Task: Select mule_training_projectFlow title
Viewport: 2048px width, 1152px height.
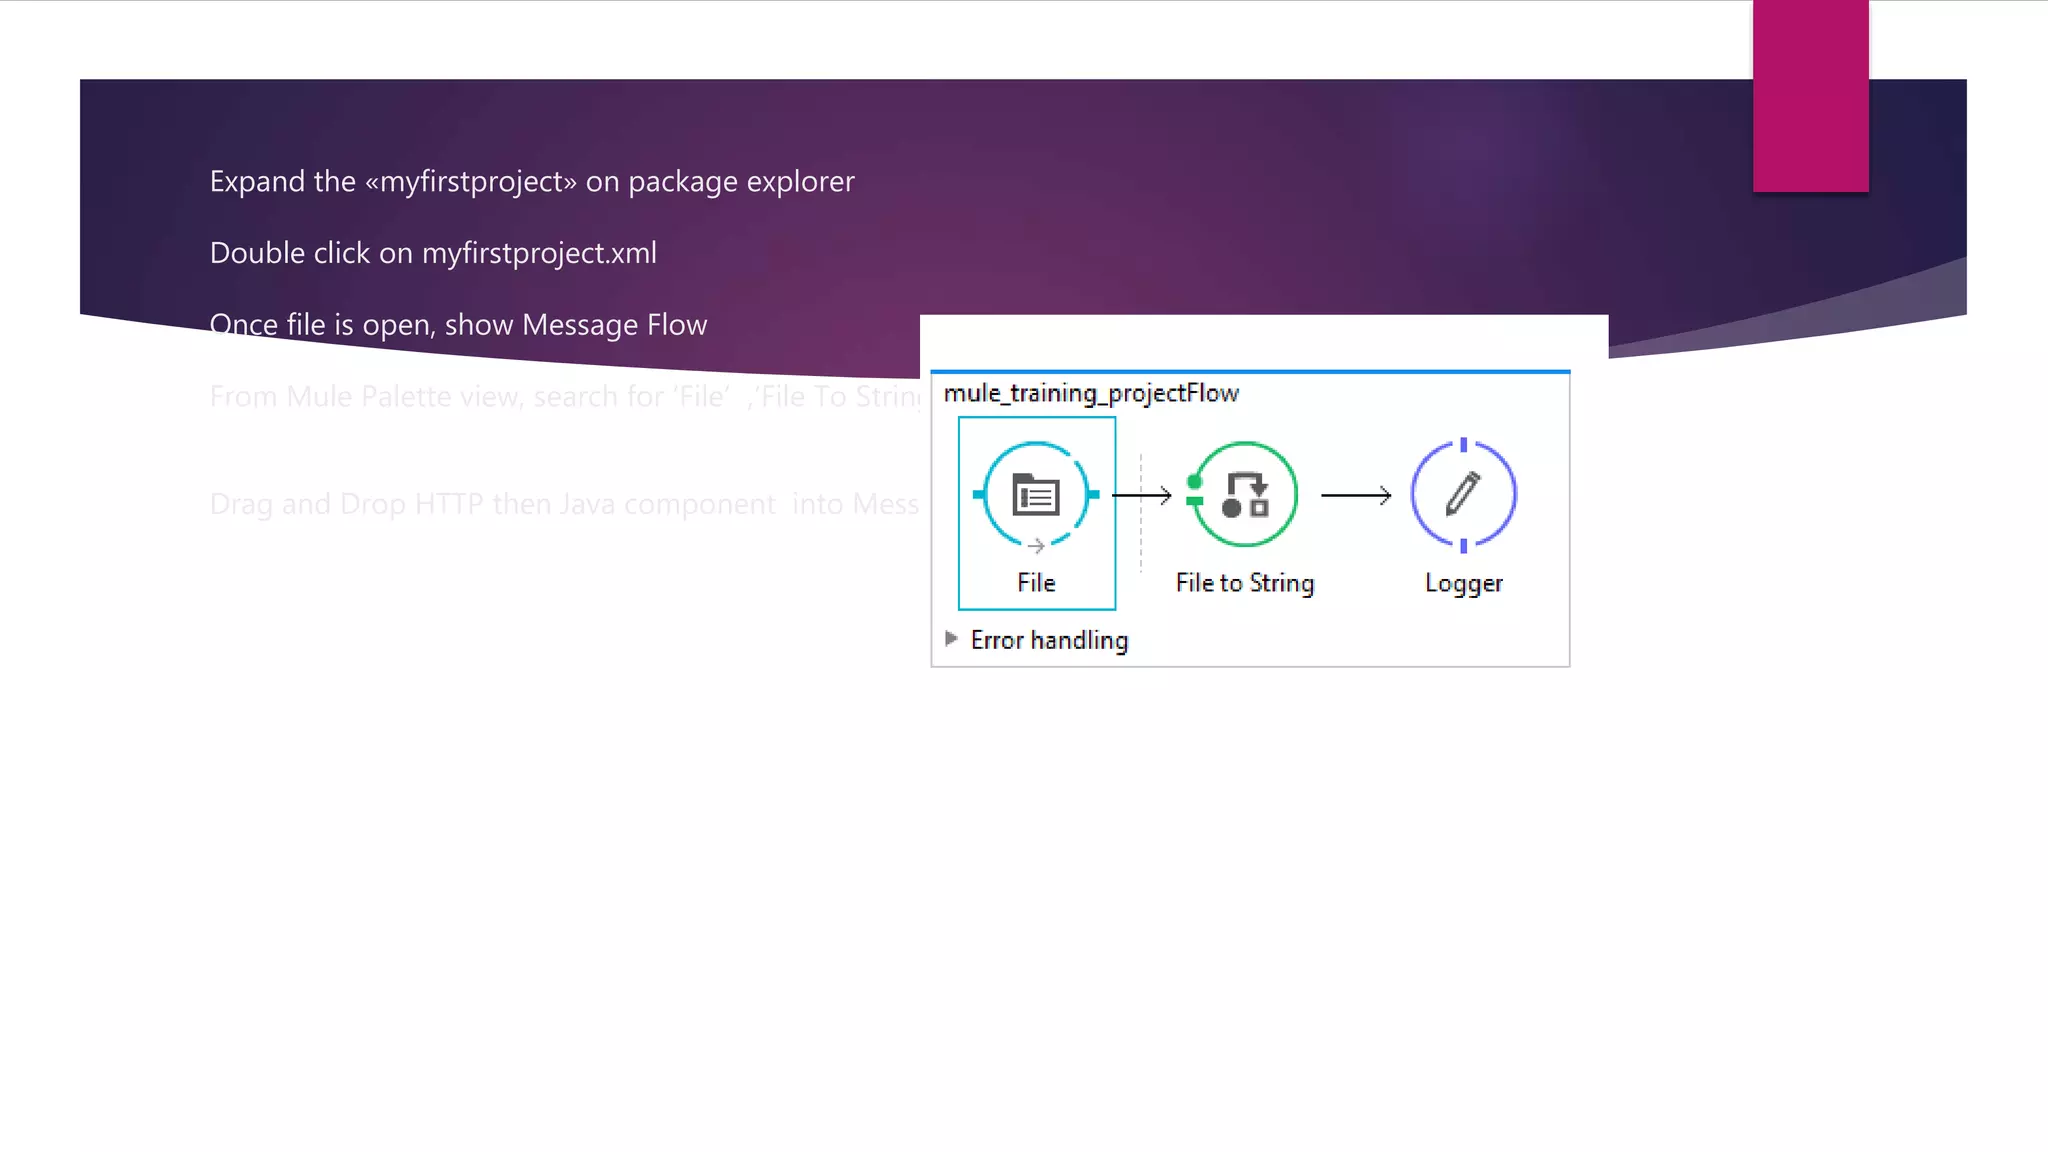Action: (x=1091, y=393)
